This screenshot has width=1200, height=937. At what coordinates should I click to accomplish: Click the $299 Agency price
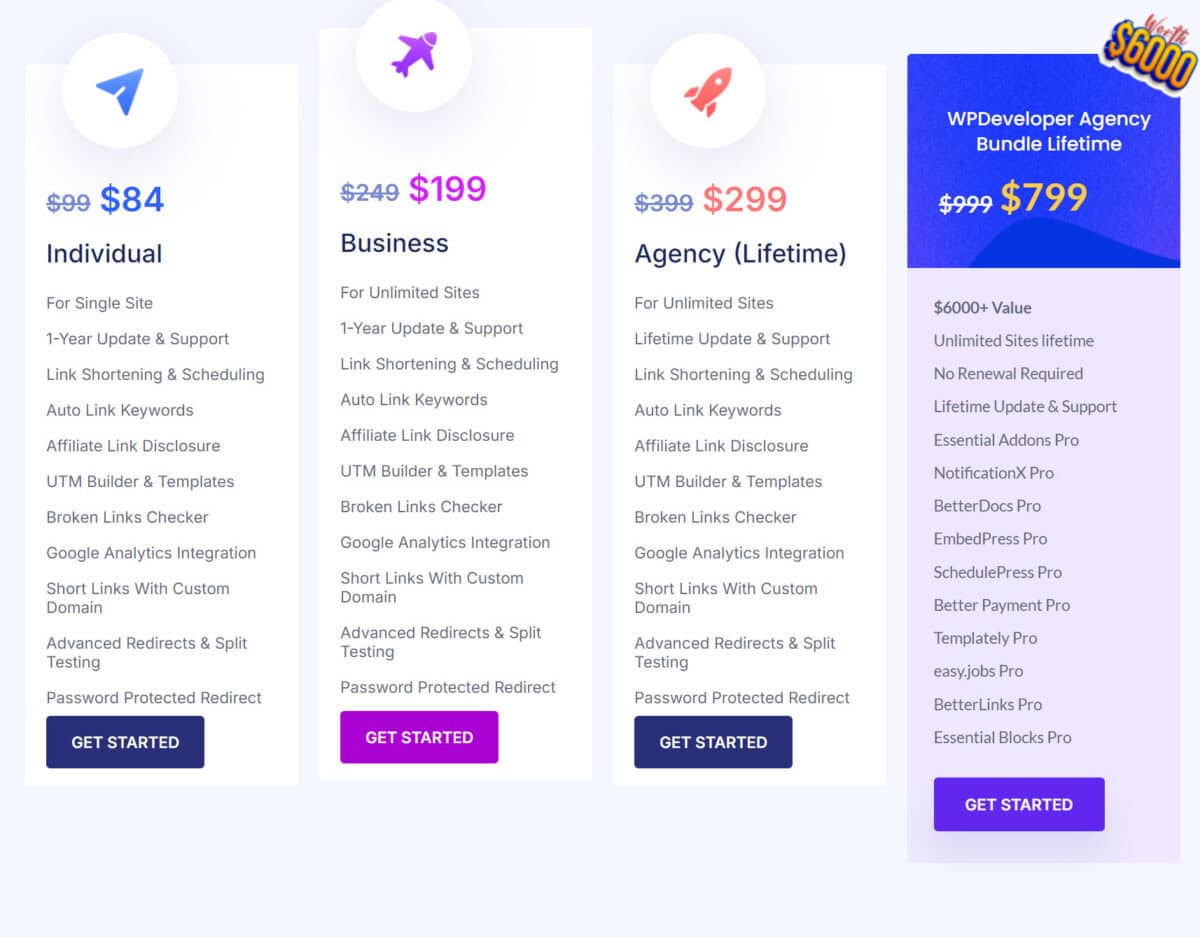pos(744,200)
